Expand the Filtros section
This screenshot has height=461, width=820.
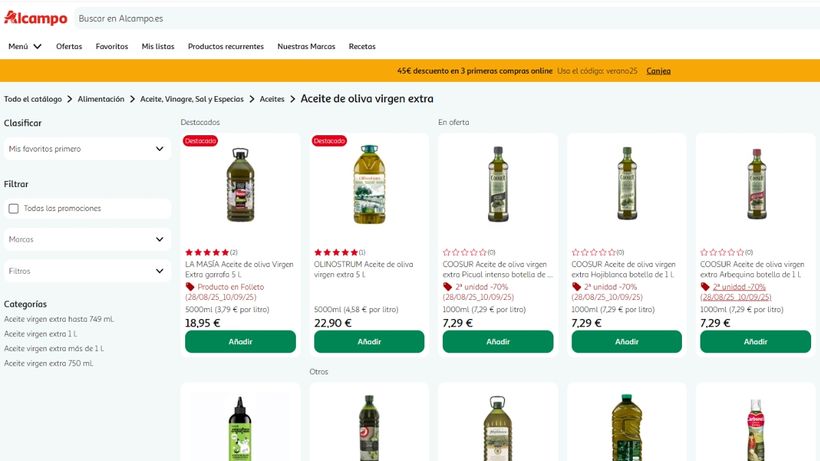86,271
